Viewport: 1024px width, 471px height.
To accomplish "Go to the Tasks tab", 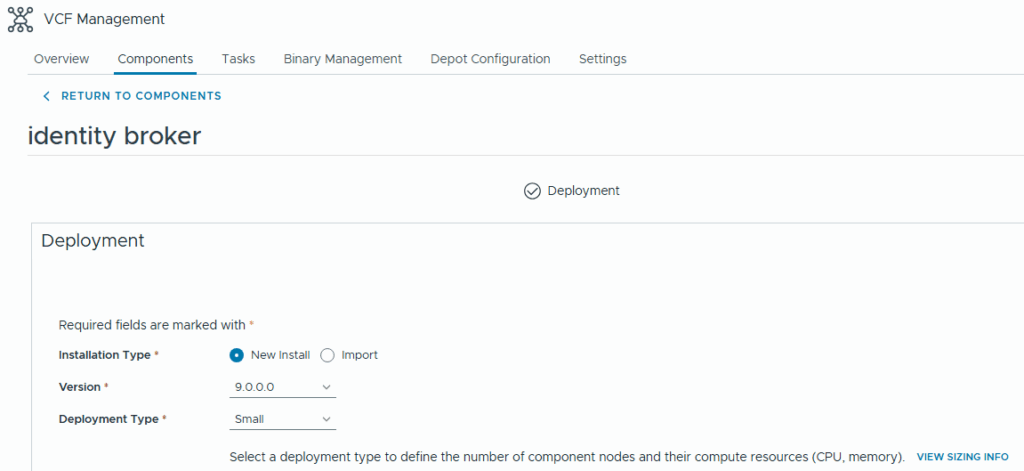I will click(x=238, y=59).
